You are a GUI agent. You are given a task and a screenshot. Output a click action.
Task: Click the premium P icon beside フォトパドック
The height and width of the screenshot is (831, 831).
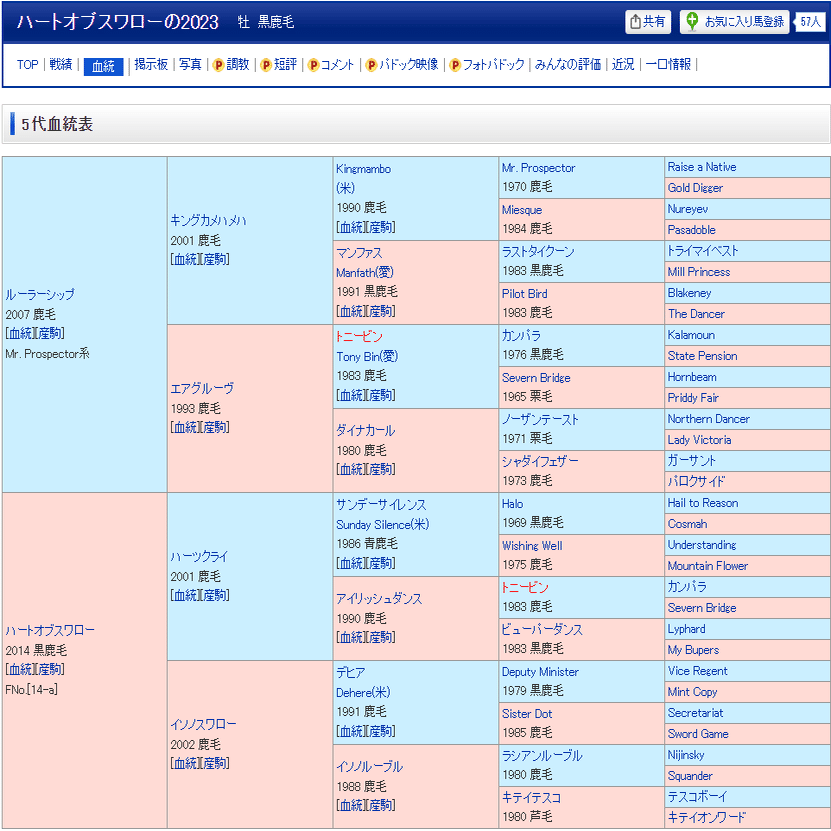click(455, 65)
